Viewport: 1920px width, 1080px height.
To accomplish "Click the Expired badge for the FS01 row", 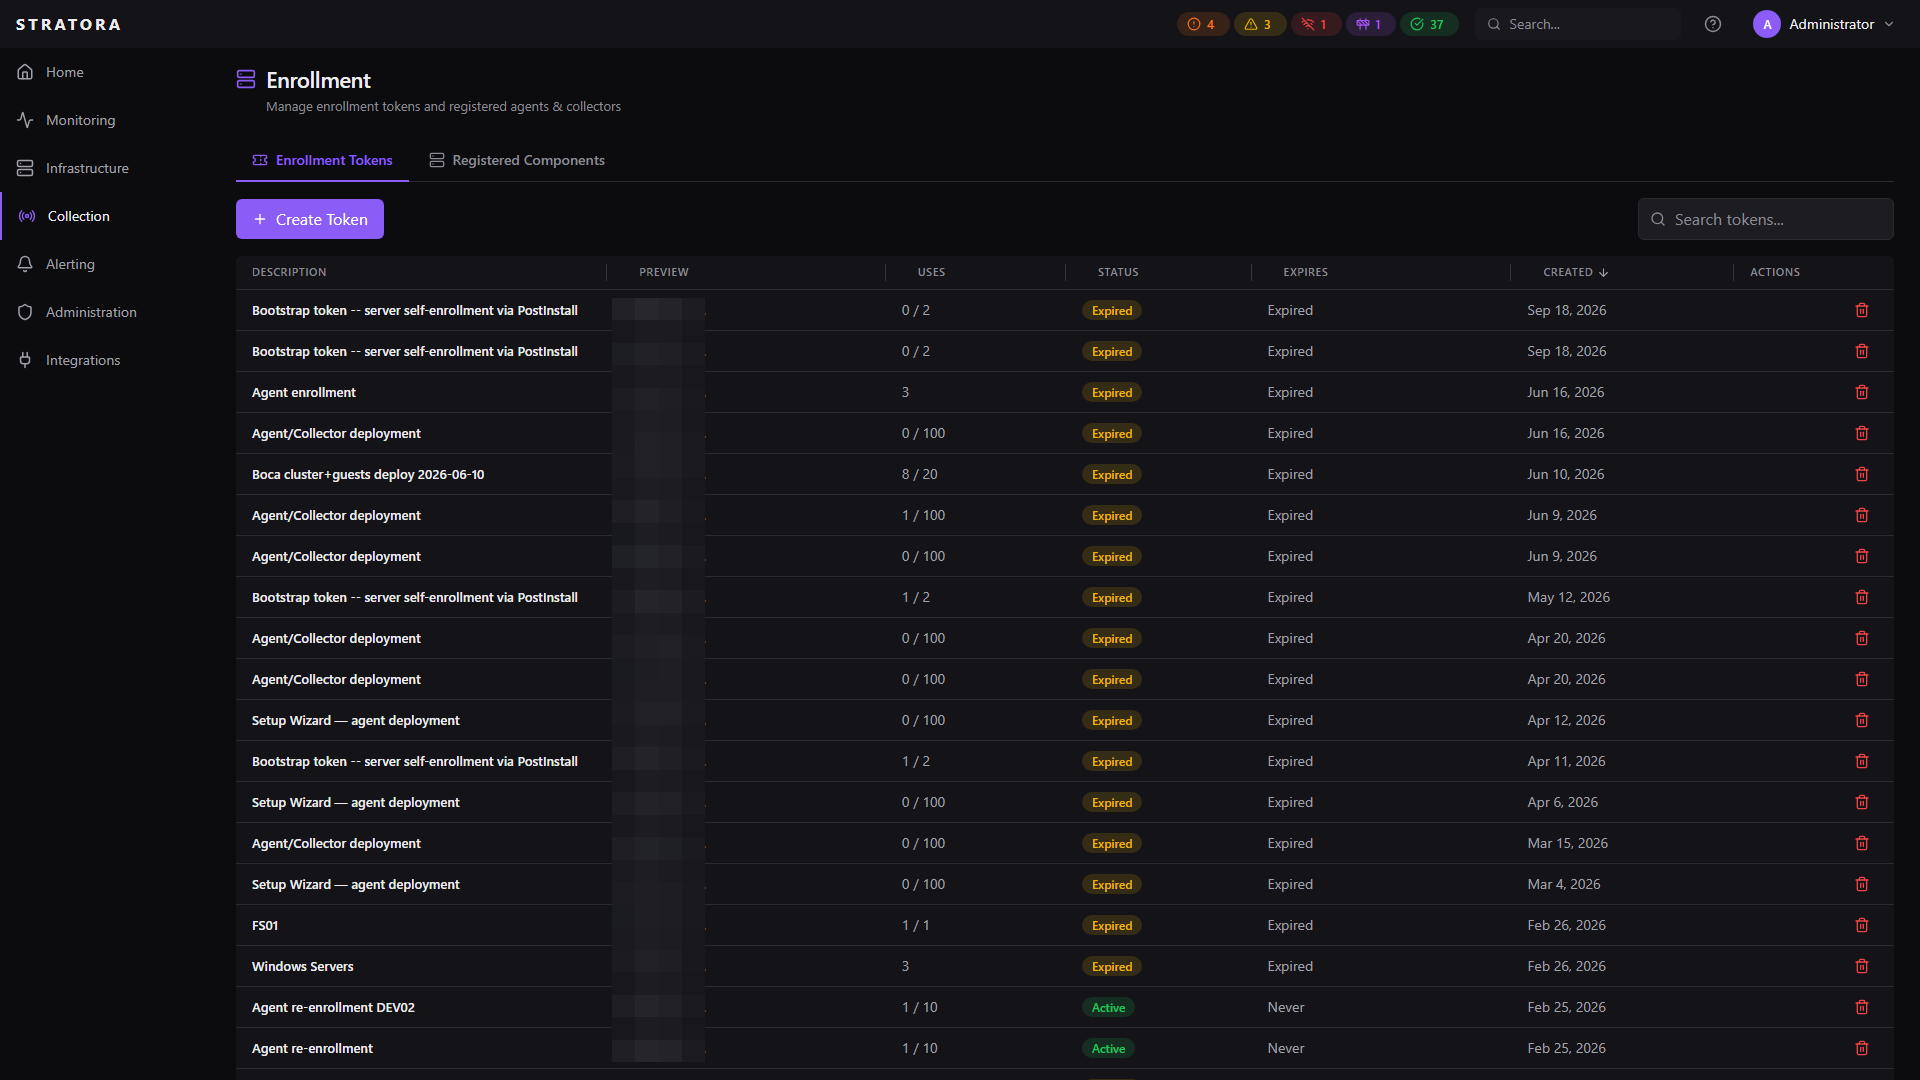I will (x=1111, y=925).
